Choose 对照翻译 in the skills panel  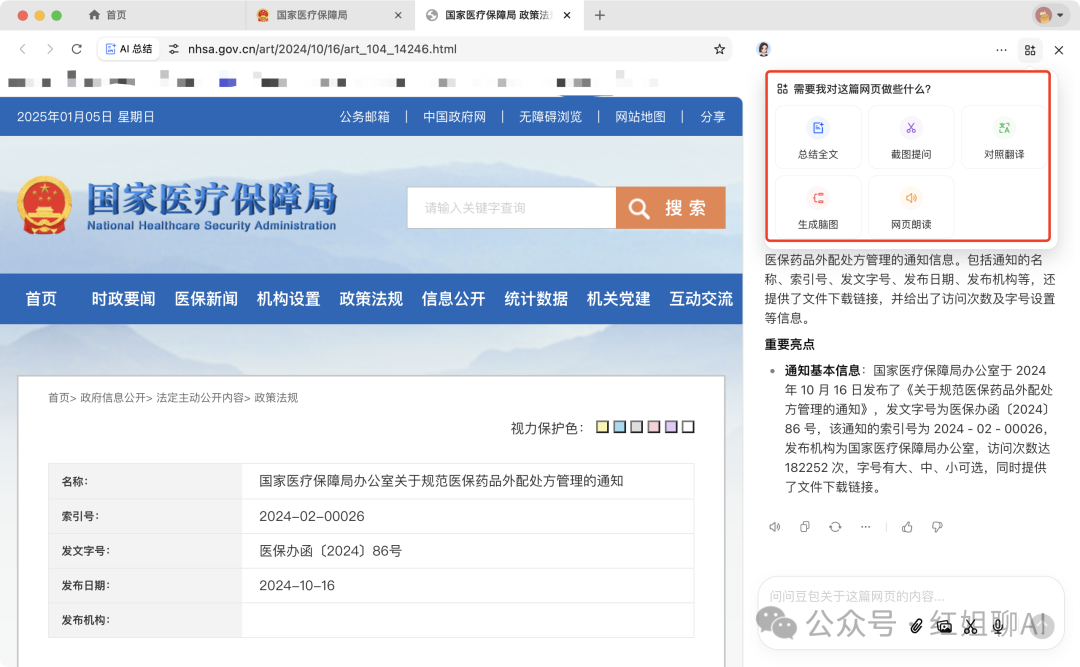1004,137
